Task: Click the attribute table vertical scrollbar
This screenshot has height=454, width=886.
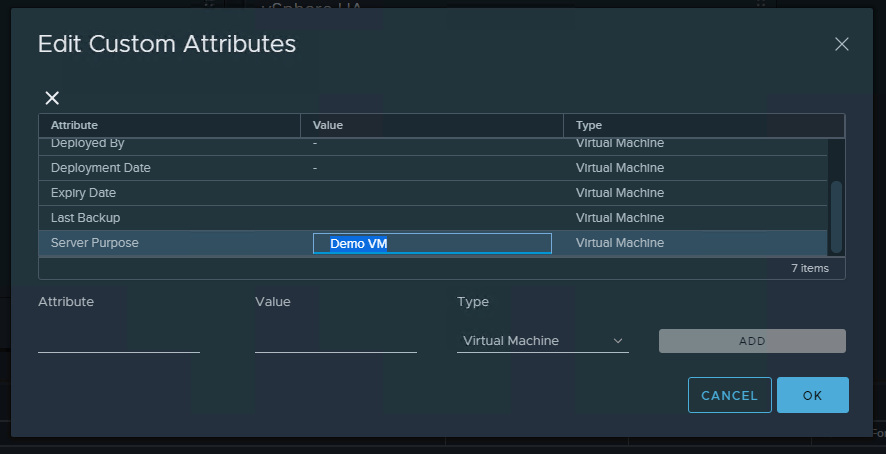Action: (x=836, y=215)
